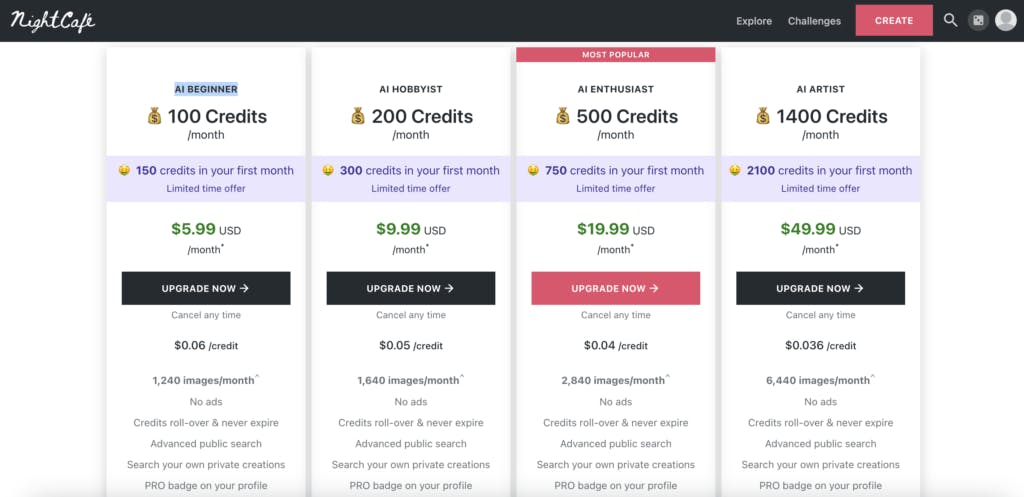Go to the Challenges page
The image size is (1024, 497).
(814, 21)
